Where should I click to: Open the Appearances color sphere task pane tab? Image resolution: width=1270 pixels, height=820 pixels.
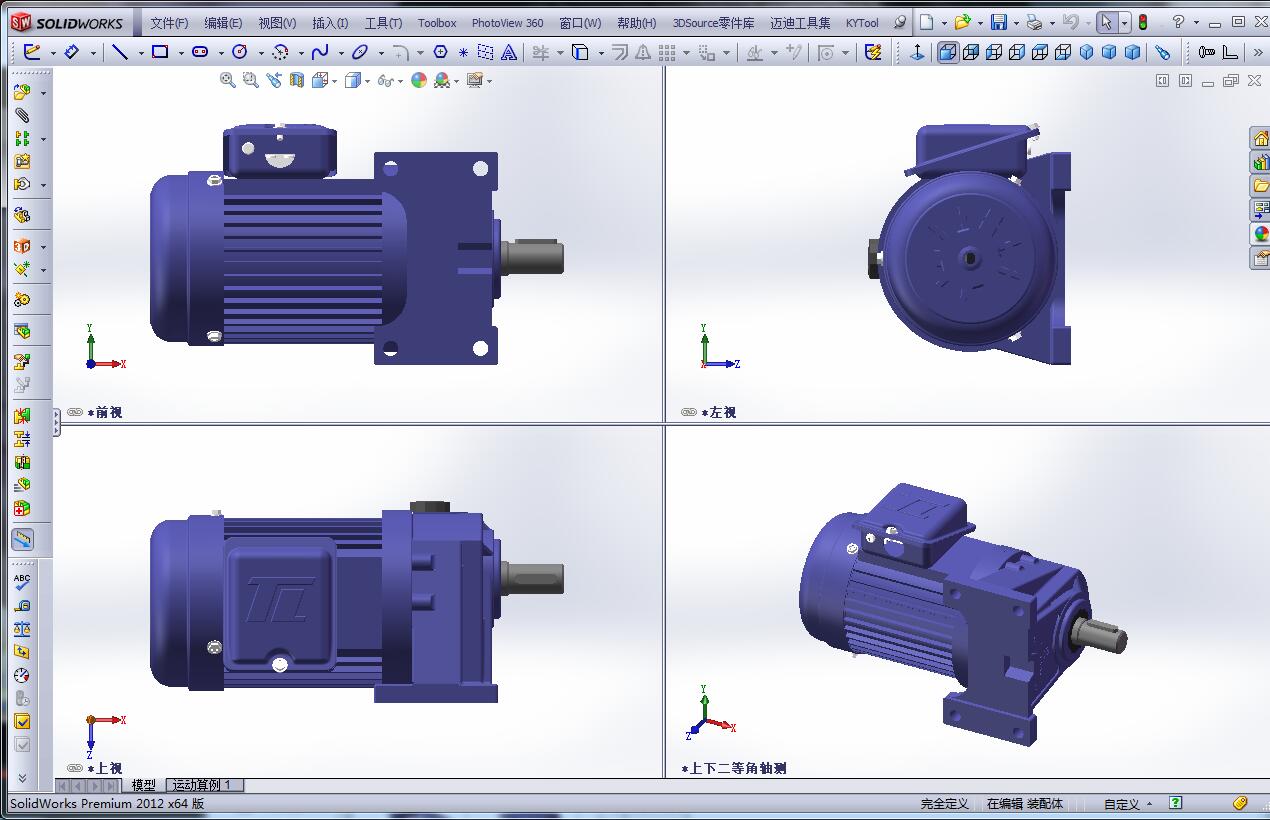[1260, 234]
